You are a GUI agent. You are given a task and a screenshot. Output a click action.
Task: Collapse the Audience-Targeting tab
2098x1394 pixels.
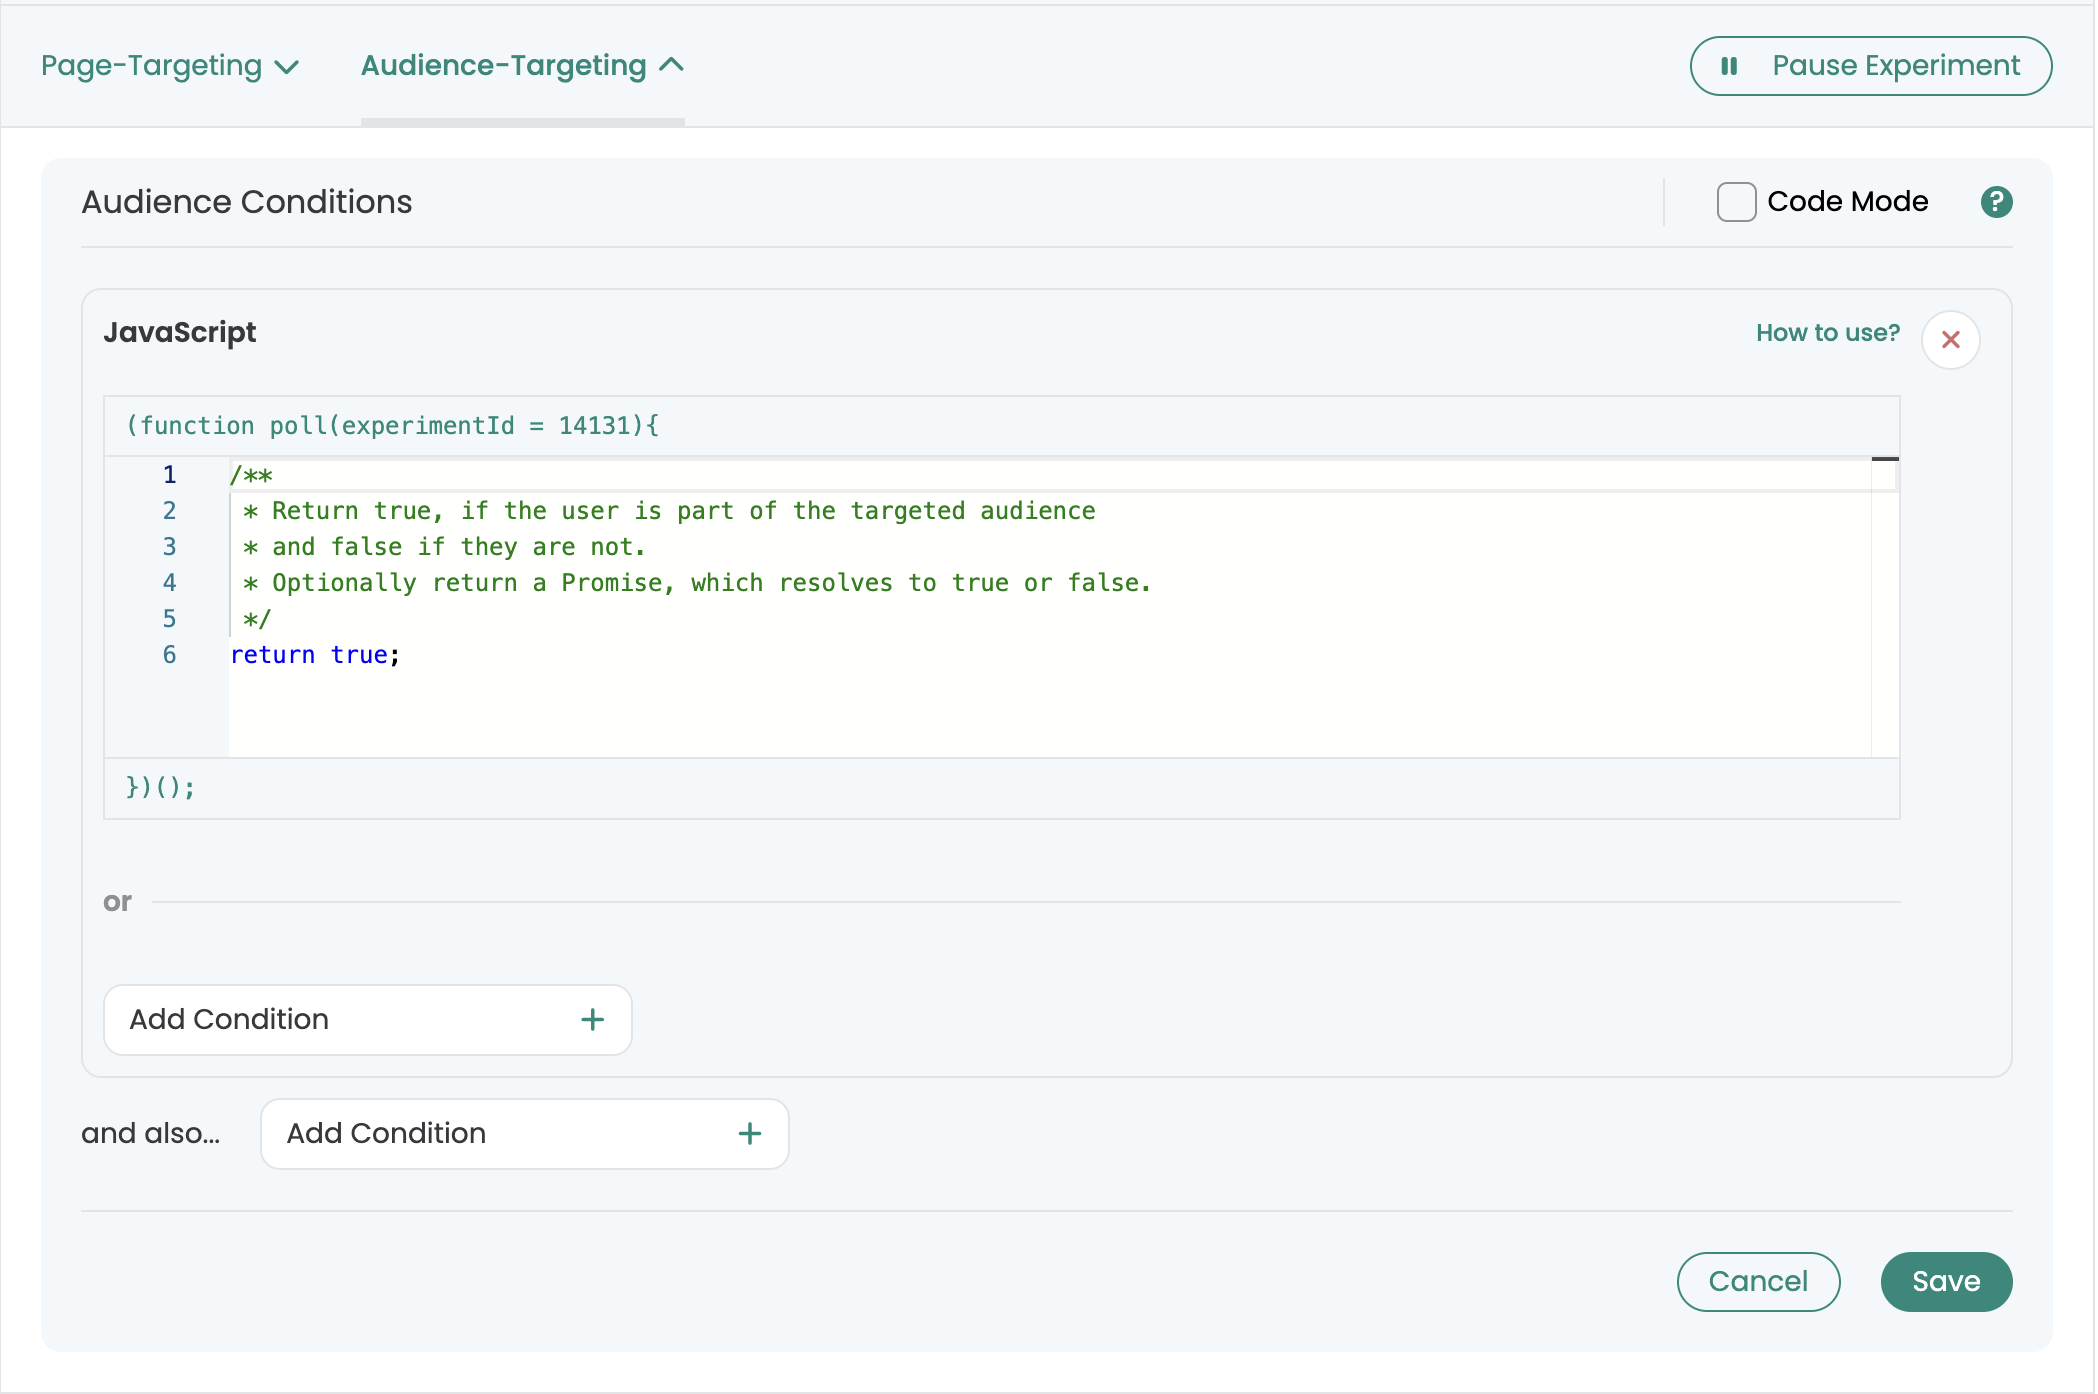click(522, 66)
